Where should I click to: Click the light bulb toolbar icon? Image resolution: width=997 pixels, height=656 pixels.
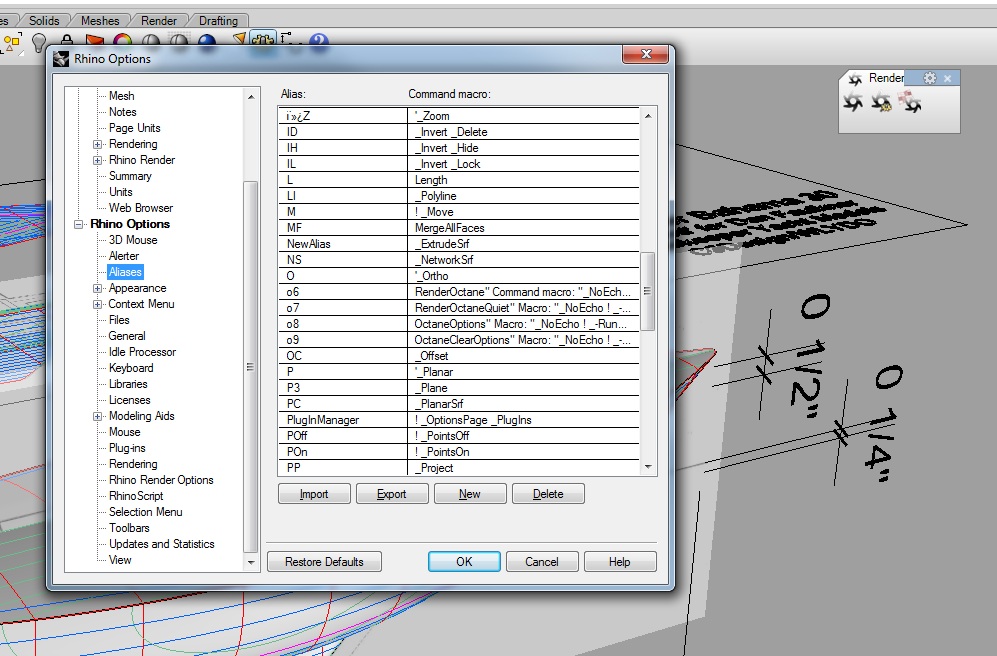pos(39,43)
